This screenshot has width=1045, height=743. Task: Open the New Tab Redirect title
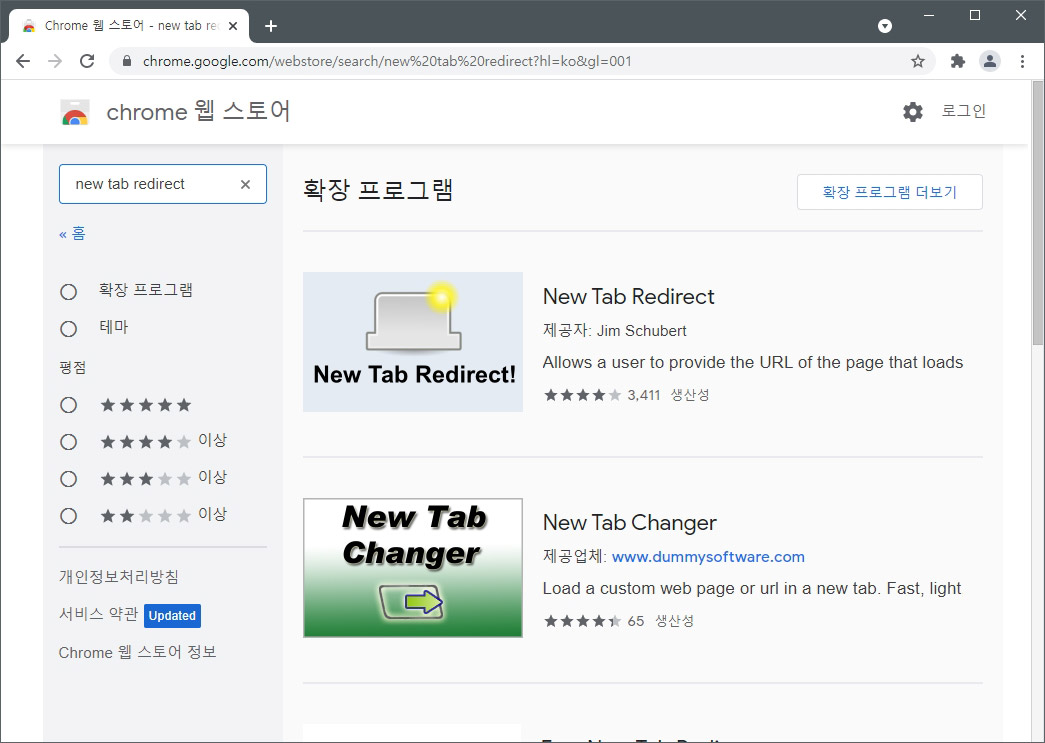tap(628, 297)
